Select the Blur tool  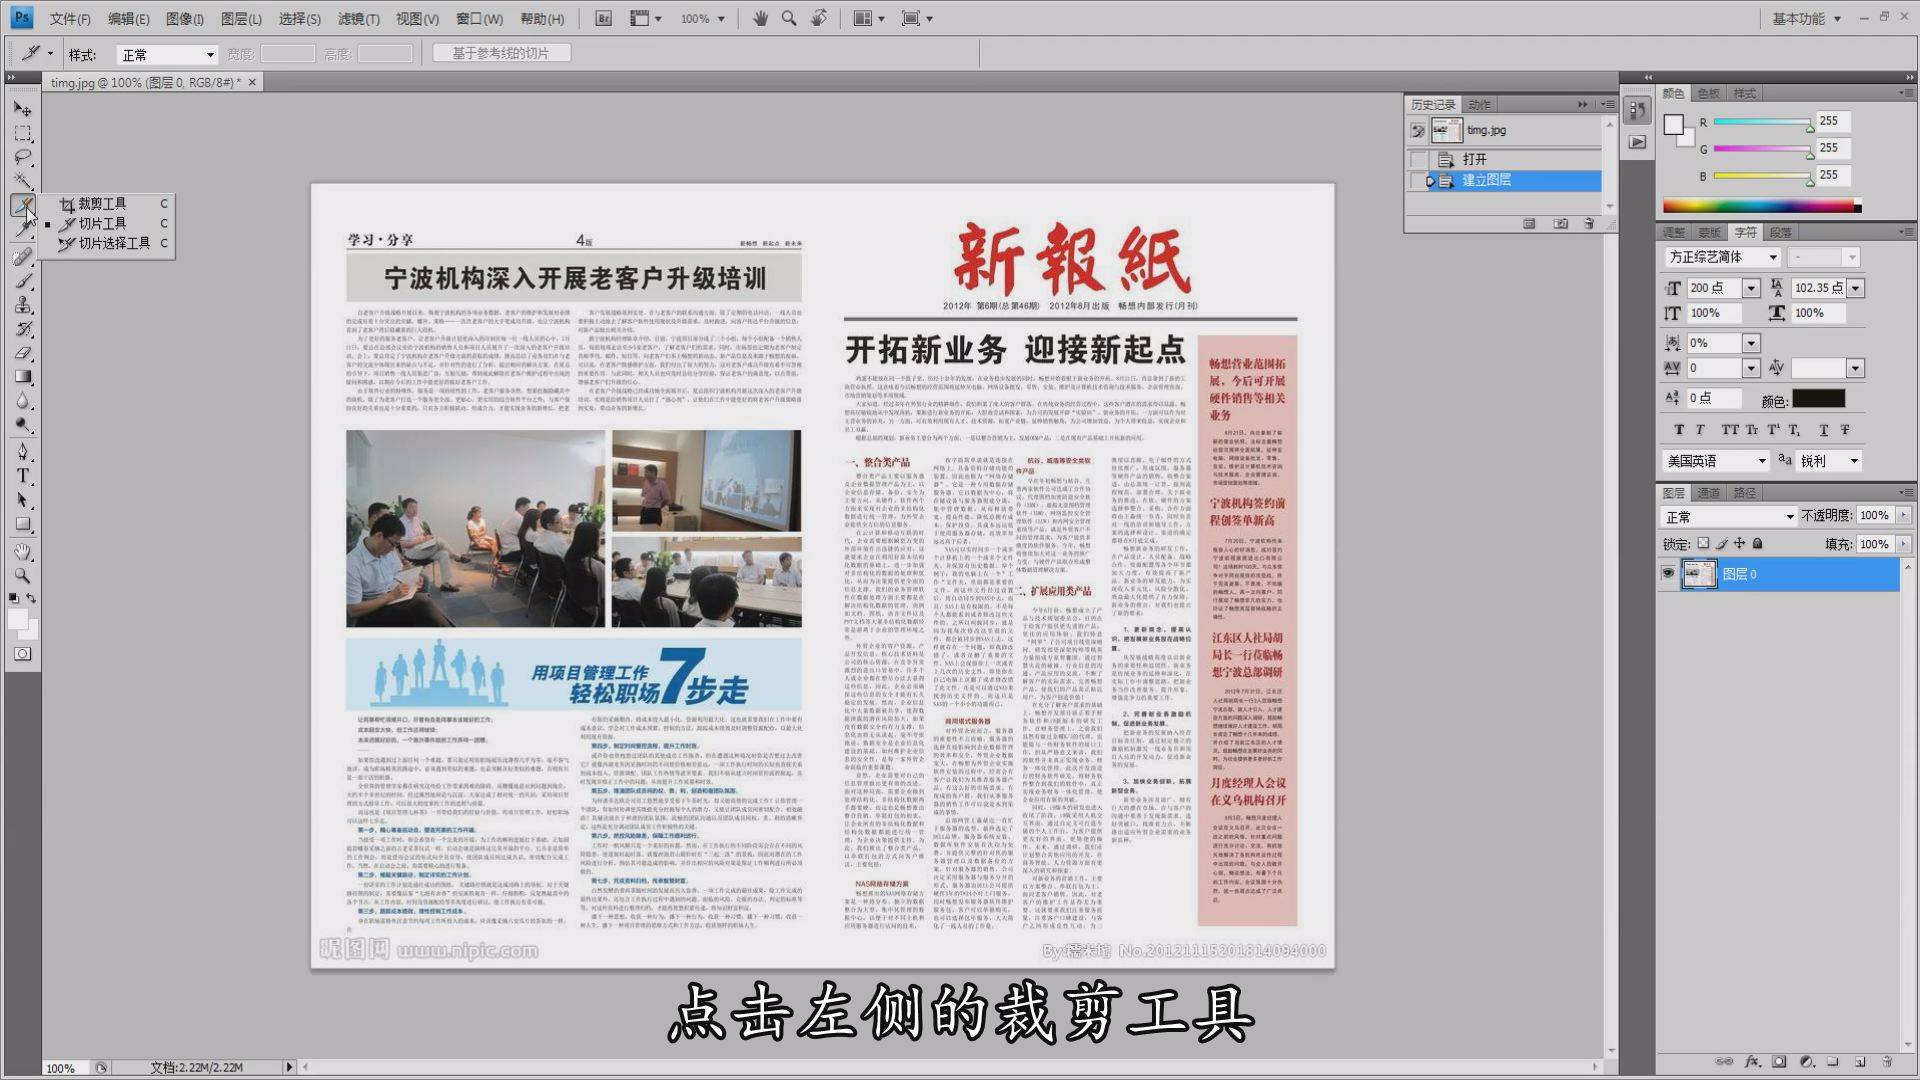22,401
